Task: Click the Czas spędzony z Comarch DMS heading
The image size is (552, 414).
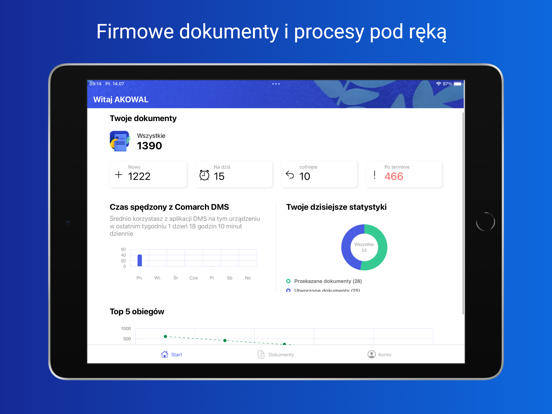Action: pyautogui.click(x=169, y=207)
